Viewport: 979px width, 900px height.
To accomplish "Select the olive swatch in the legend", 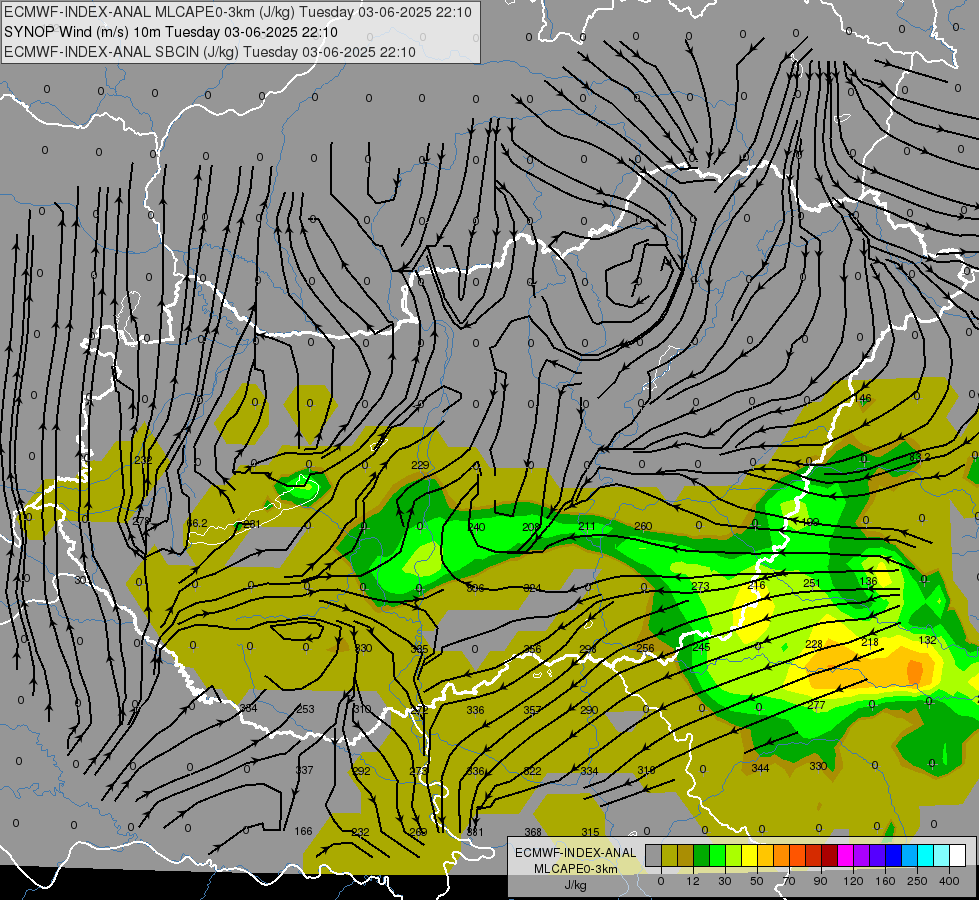I will point(669,855).
